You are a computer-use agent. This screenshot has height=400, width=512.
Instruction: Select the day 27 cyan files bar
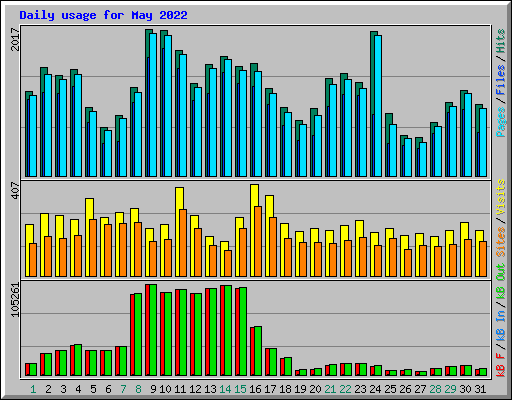click(x=423, y=160)
